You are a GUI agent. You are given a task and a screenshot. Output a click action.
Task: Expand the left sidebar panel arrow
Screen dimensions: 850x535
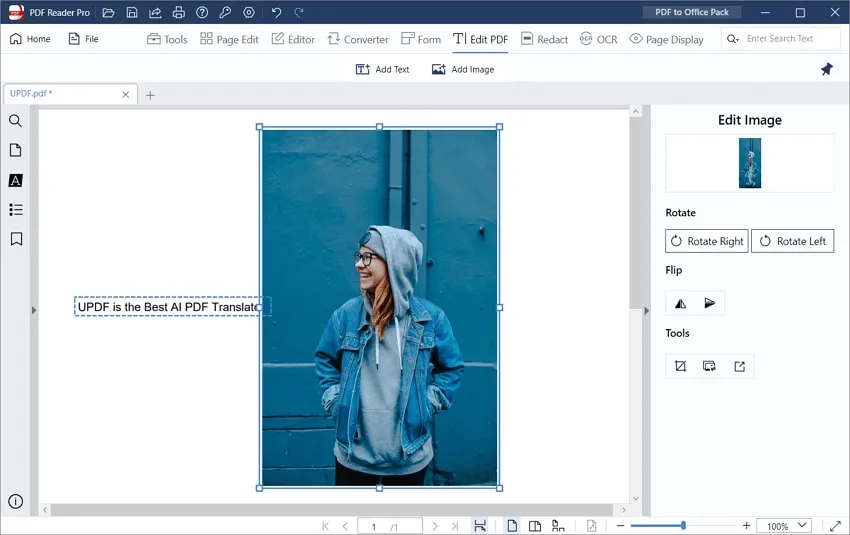tap(33, 311)
